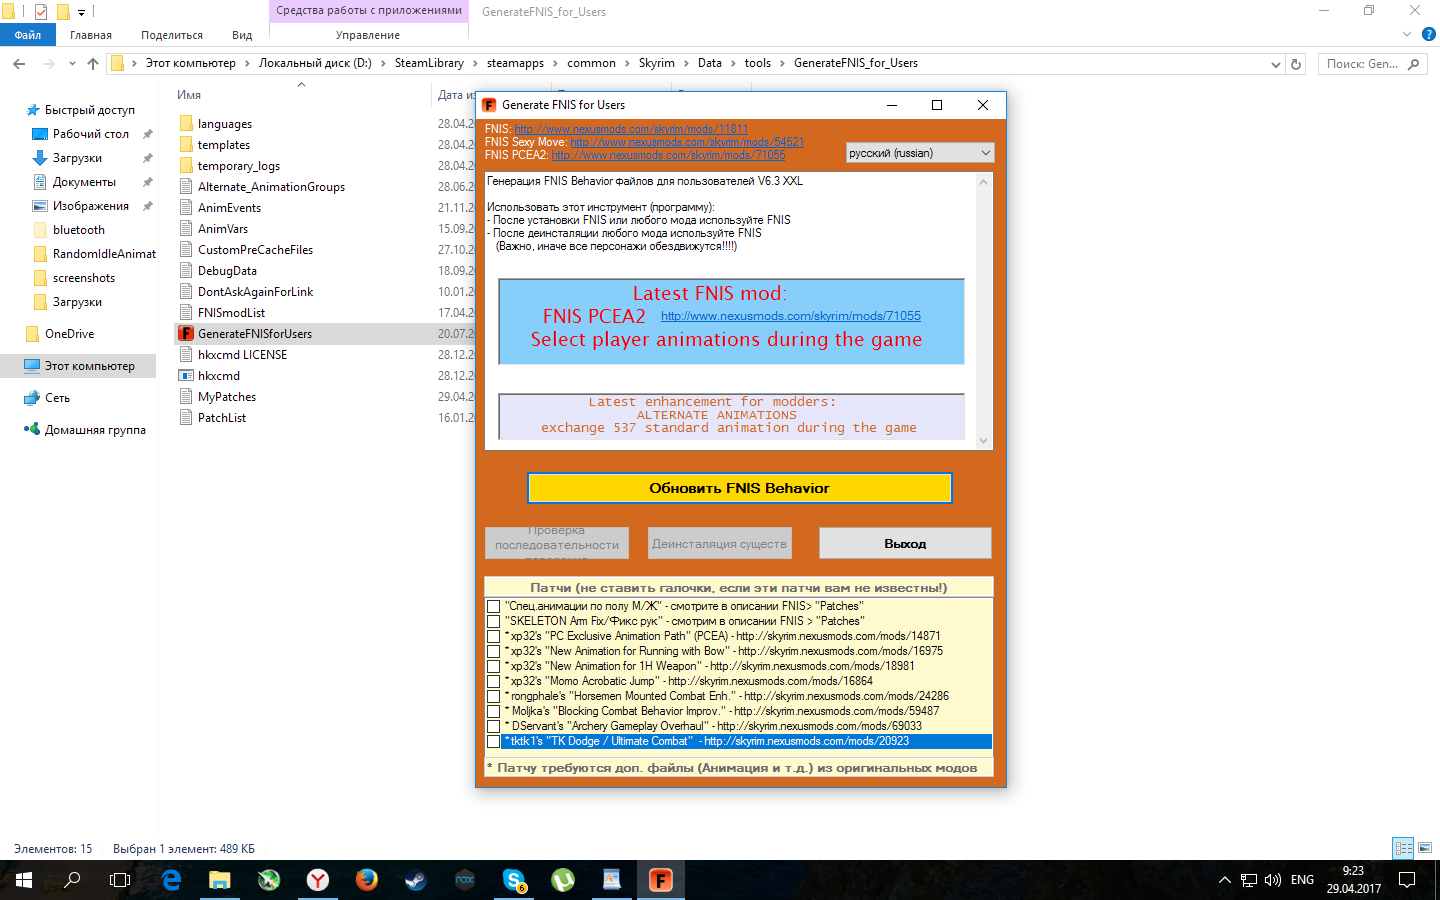This screenshot has height=900, width=1440.
Task: Select the FNISmodList file
Action: click(231, 313)
